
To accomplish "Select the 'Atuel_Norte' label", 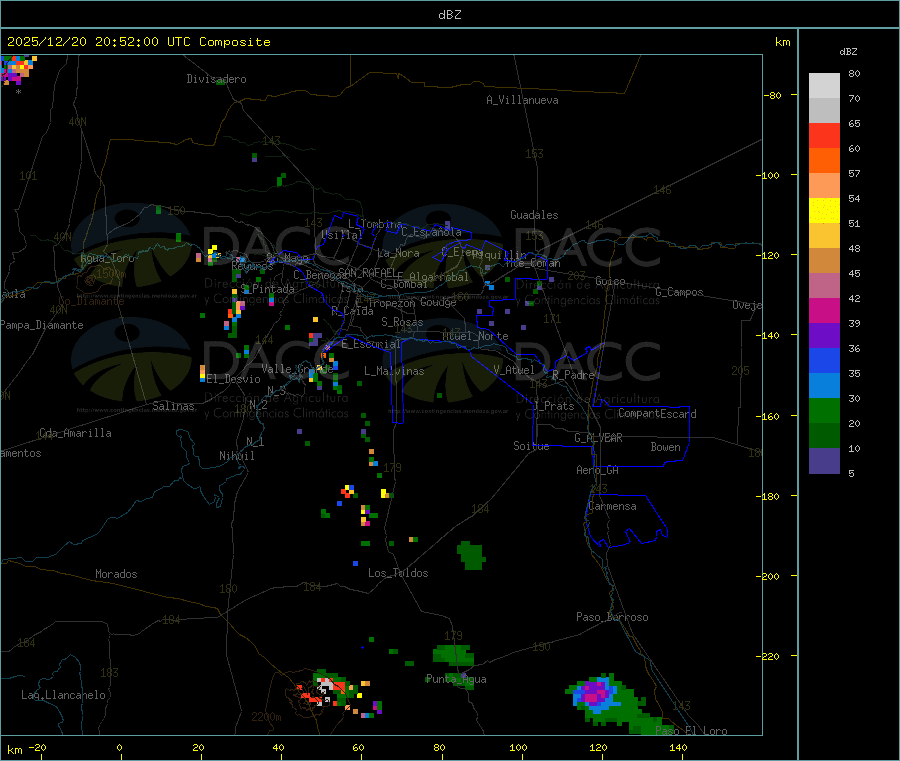I will [x=475, y=336].
